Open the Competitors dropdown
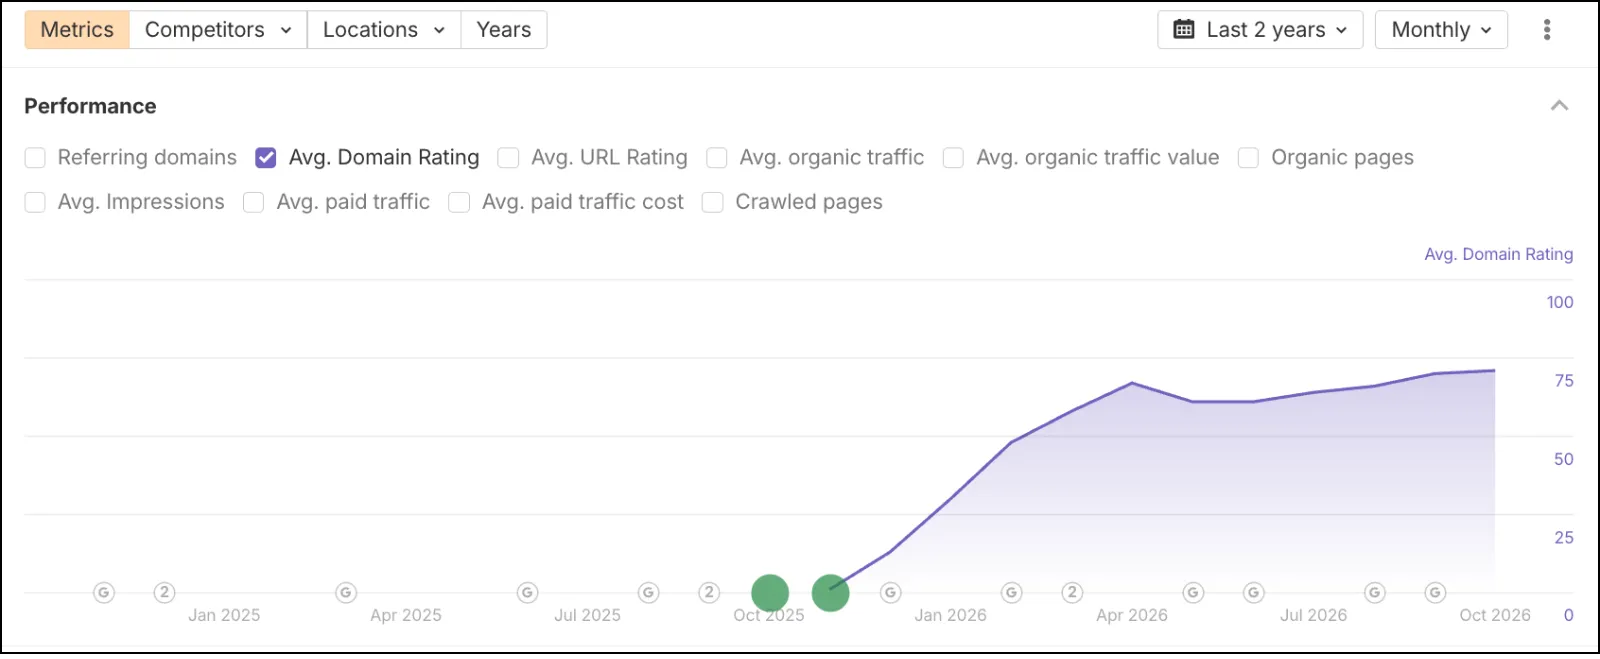1600x659 pixels. [x=218, y=30]
